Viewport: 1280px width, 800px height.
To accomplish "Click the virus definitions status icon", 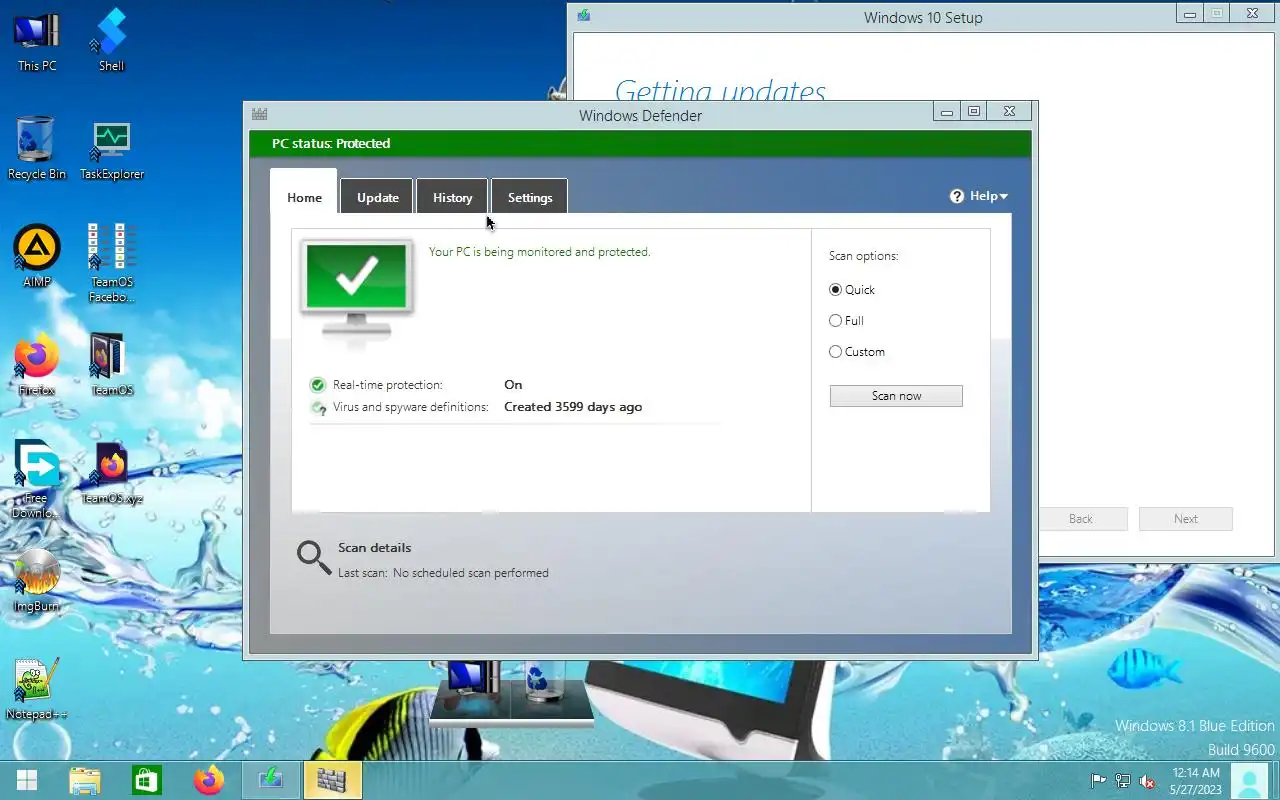I will (x=318, y=407).
